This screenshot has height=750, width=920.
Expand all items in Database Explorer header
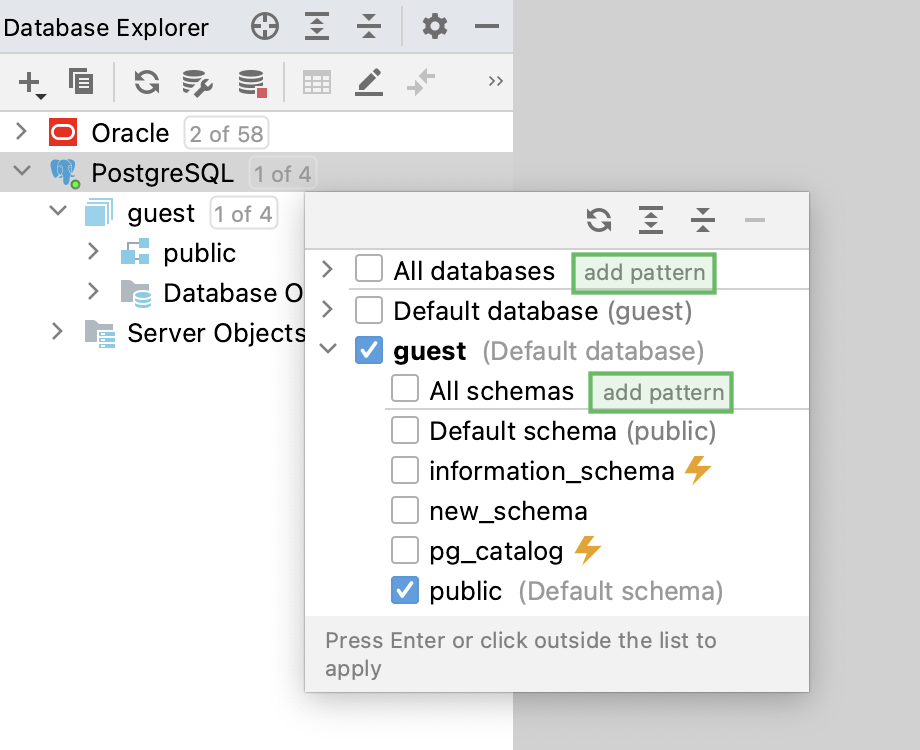point(317,26)
